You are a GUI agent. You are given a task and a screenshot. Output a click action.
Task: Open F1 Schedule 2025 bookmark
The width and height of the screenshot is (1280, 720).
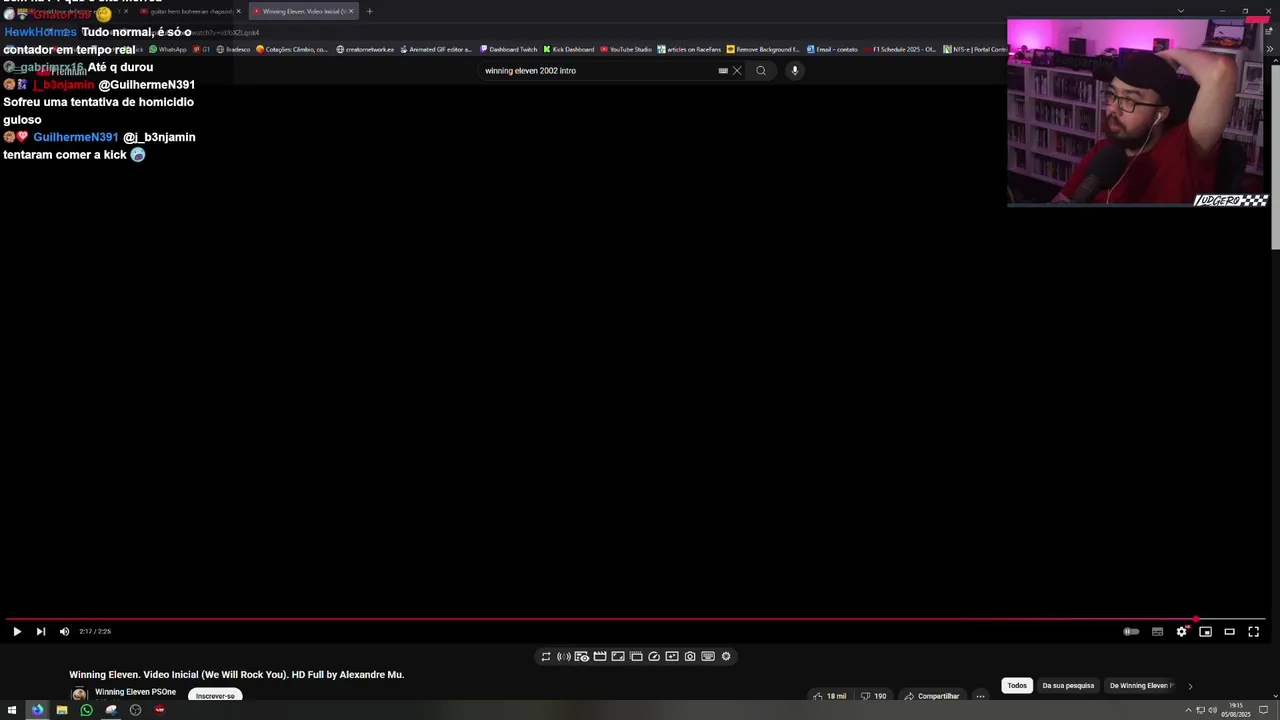(x=900, y=49)
